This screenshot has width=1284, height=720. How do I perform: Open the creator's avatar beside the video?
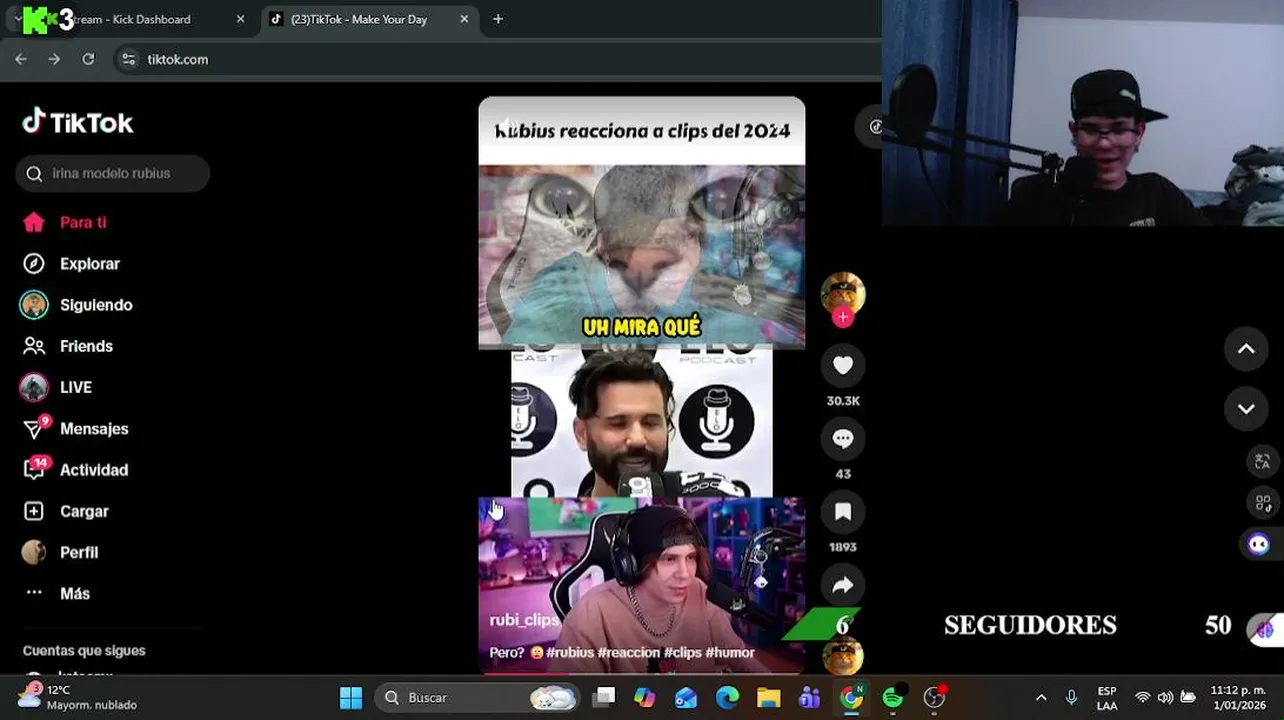(843, 293)
